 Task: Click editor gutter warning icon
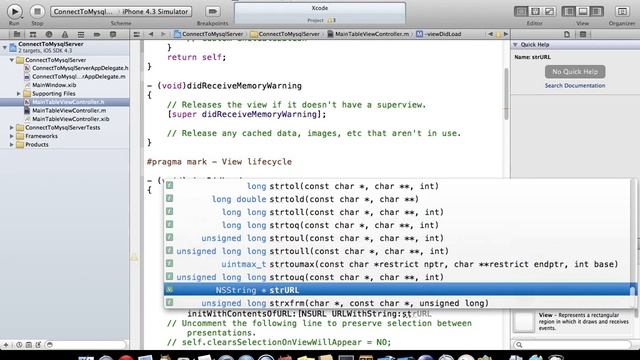(134, 257)
